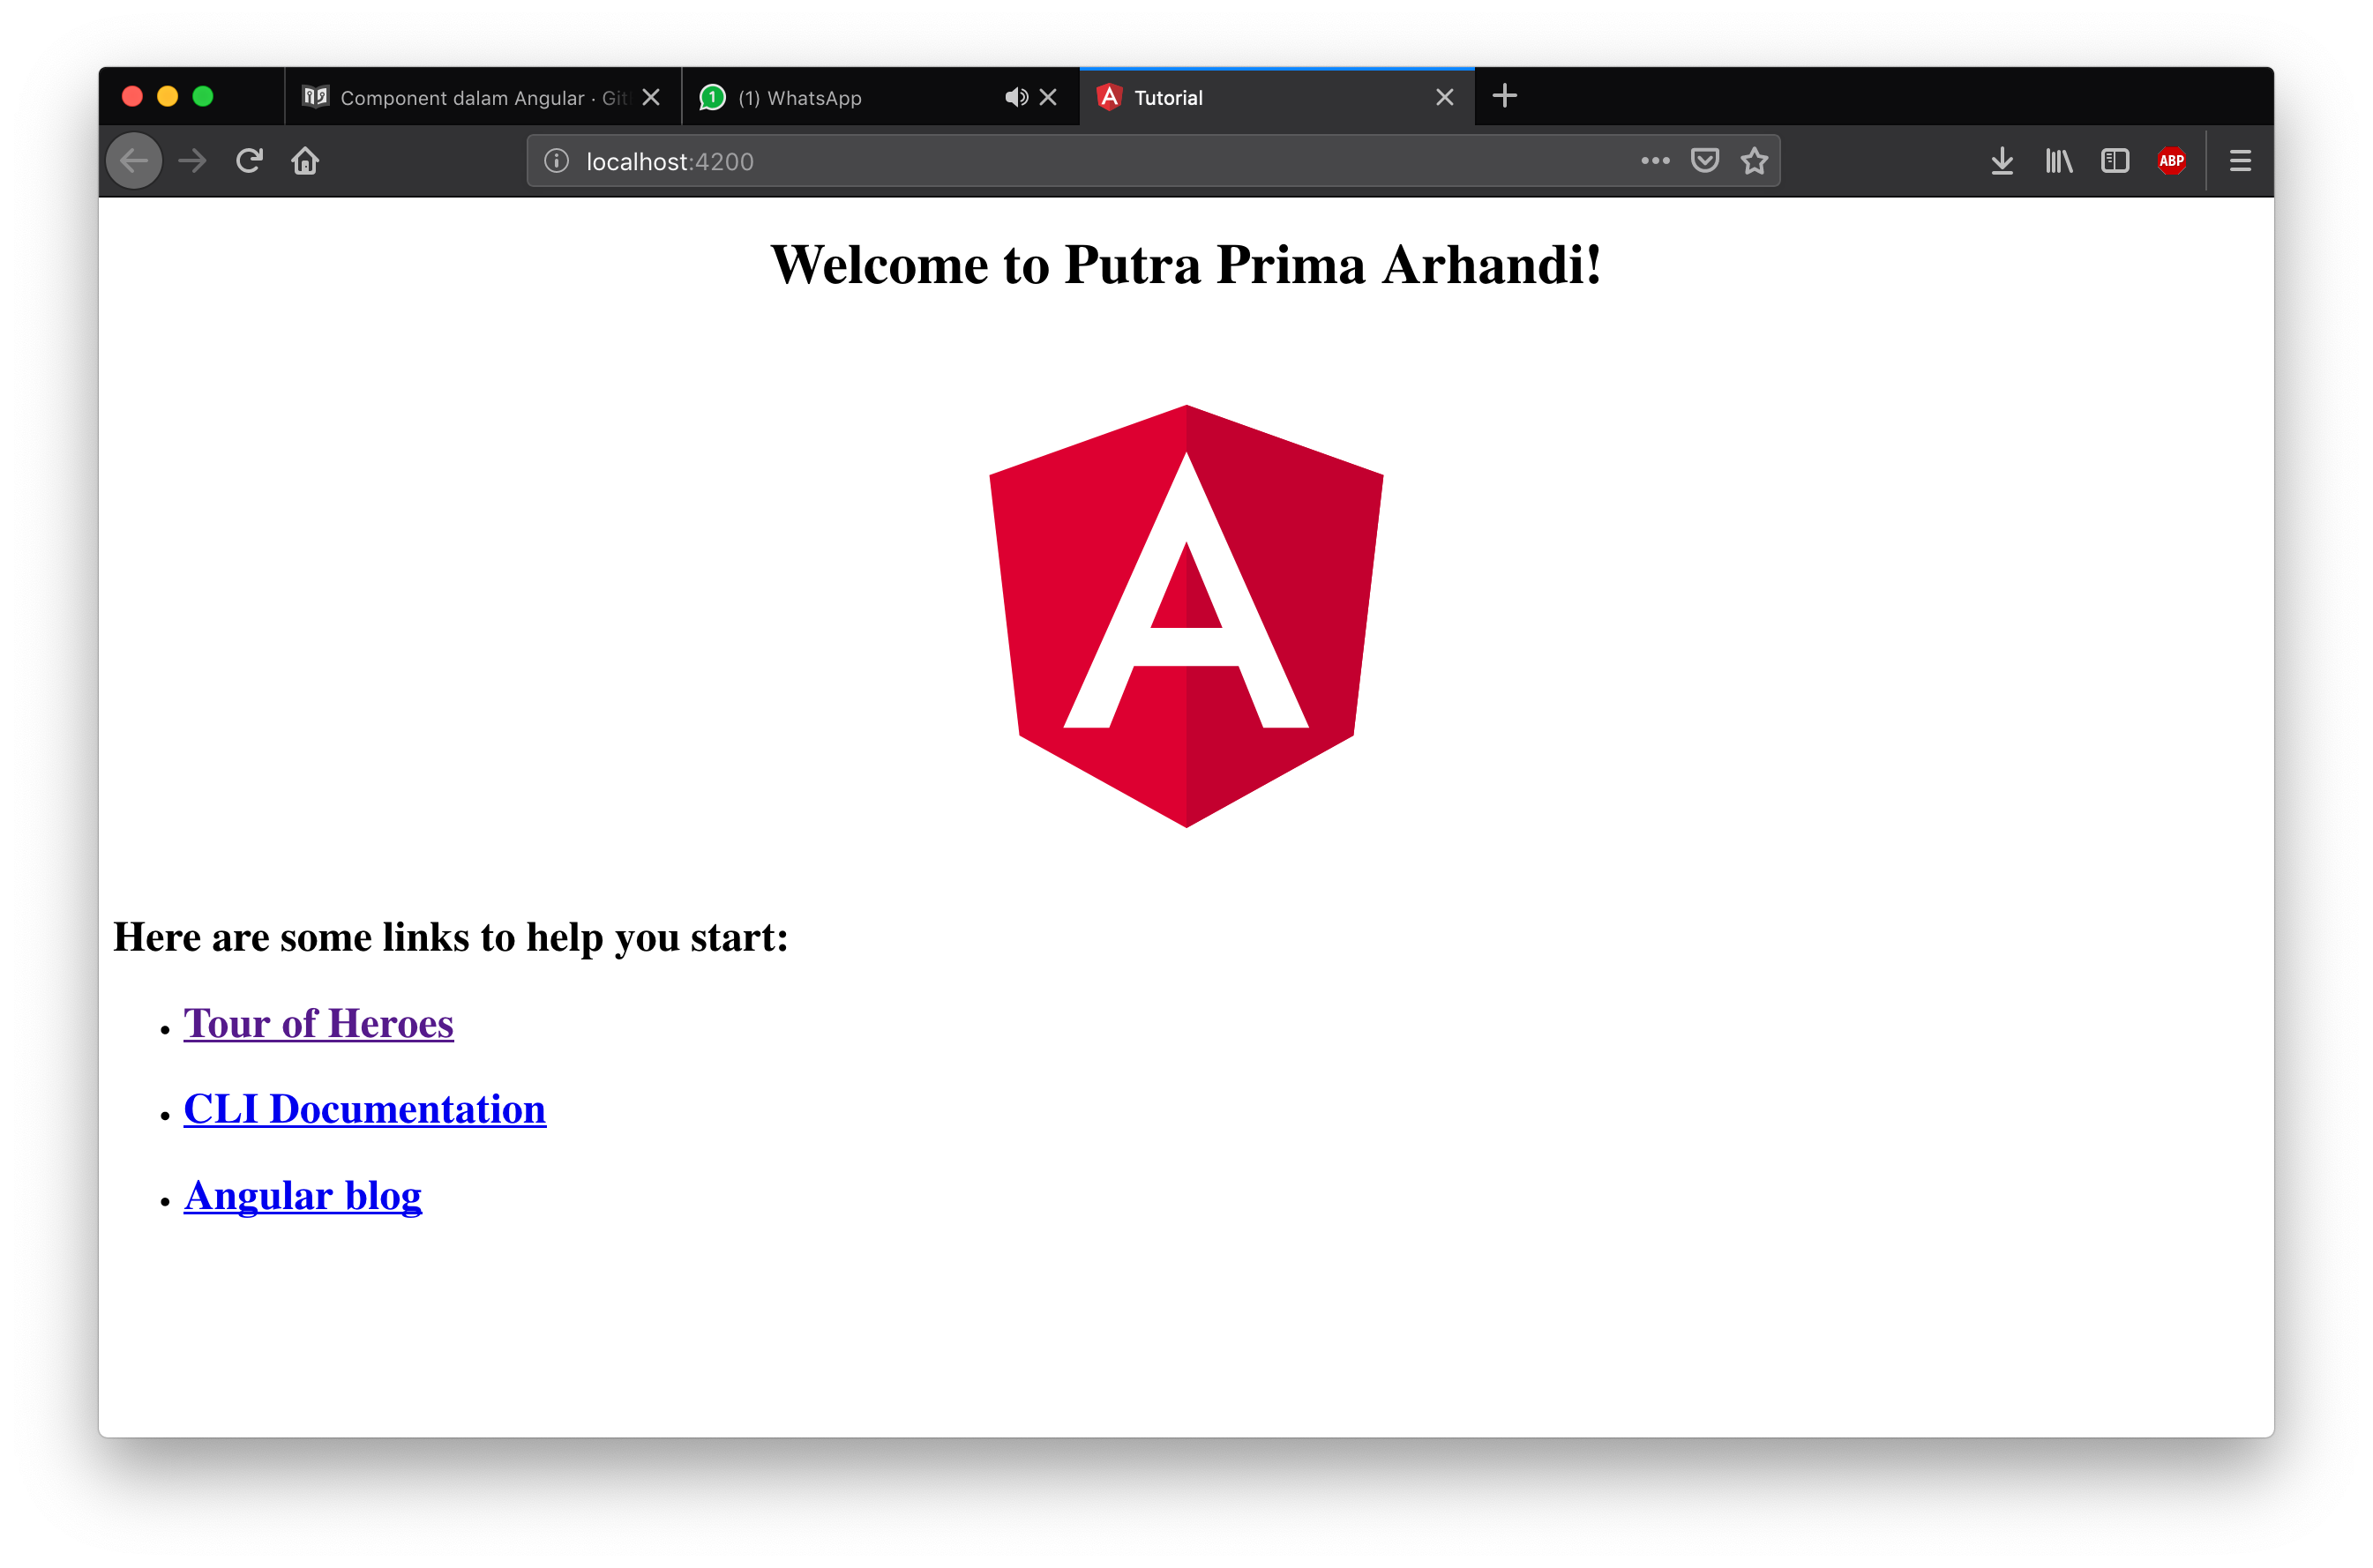Image resolution: width=2373 pixels, height=1568 pixels.
Task: Close the WhatsApp tab
Action: (1048, 97)
